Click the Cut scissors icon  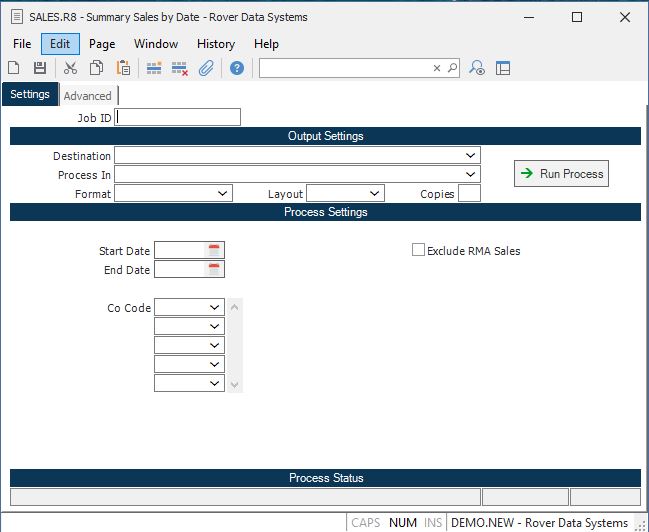70,68
